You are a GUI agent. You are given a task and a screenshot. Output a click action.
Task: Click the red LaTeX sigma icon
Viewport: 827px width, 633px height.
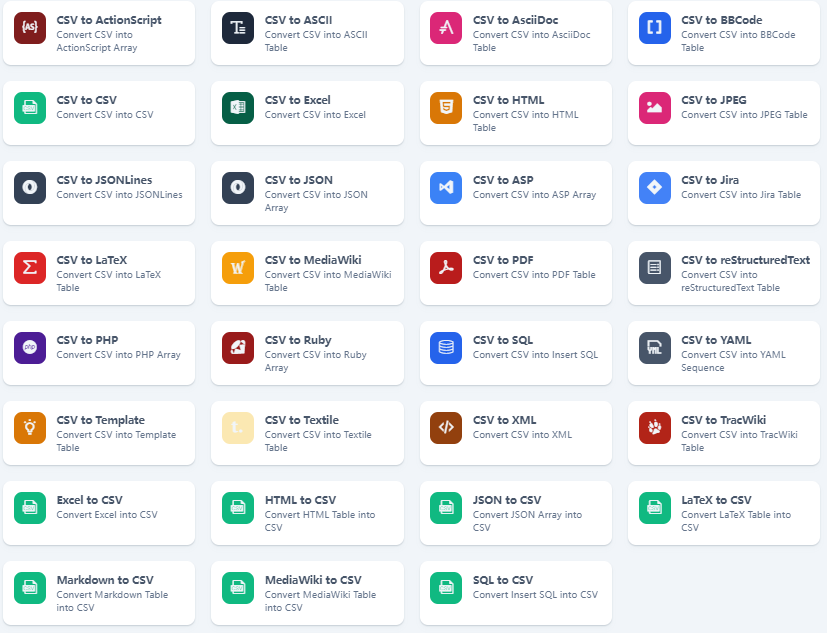[x=30, y=267]
